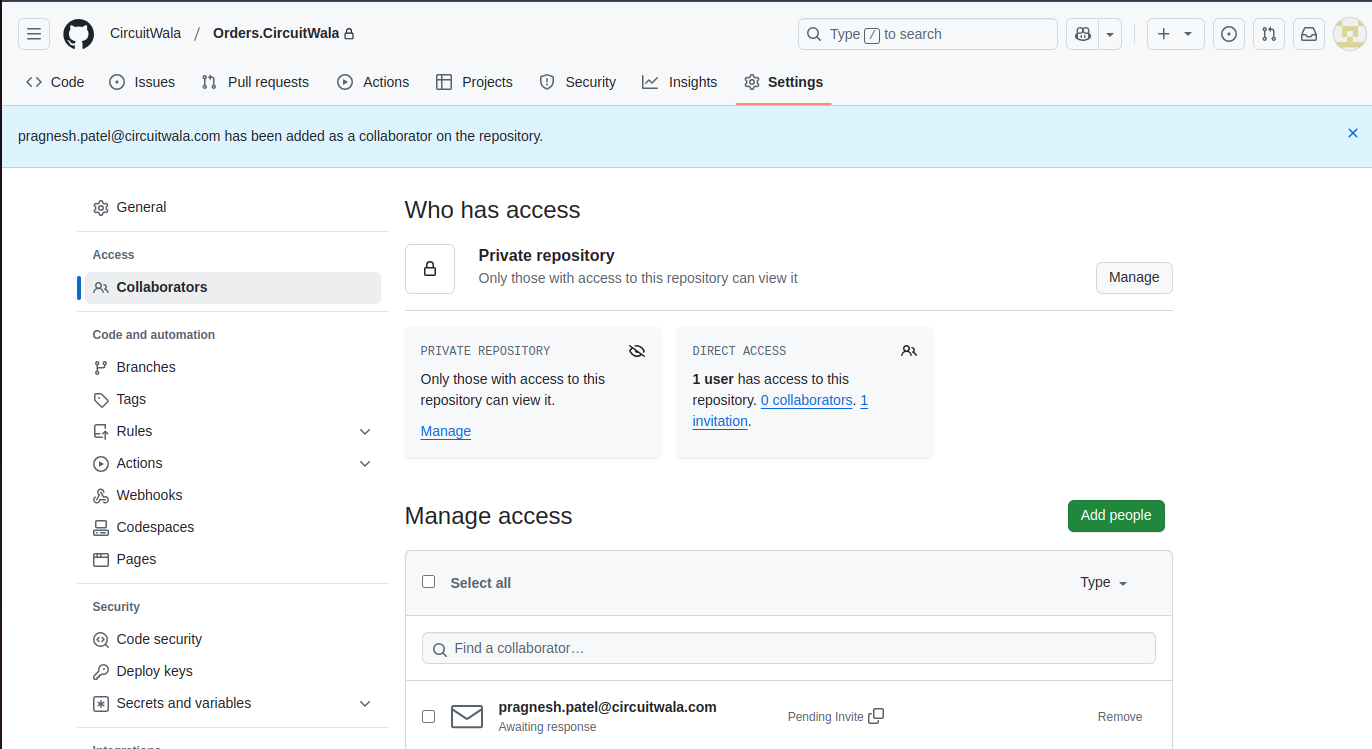The height and width of the screenshot is (749, 1372).
Task: Click the crossed-eye icon in Private Repository card
Action: (x=637, y=351)
